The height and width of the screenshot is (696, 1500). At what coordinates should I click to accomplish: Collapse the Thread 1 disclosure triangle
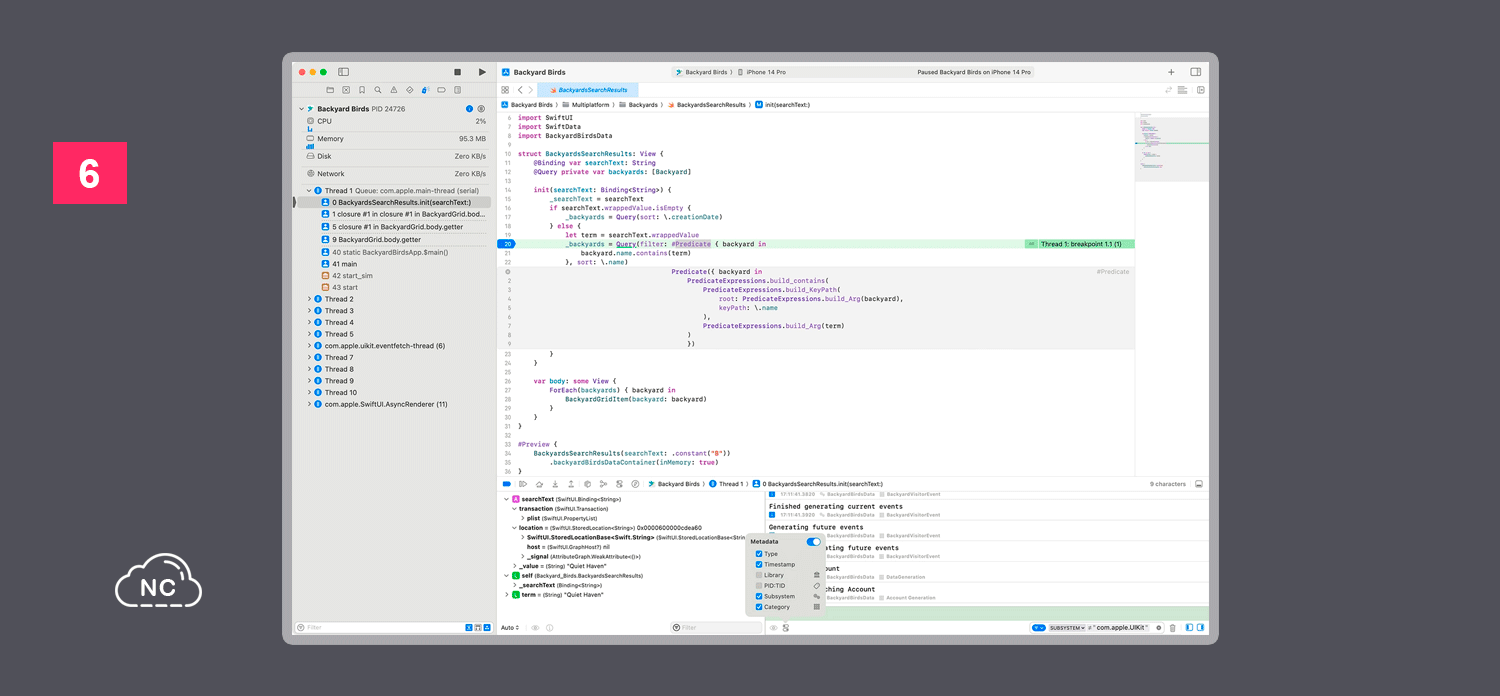[309, 190]
